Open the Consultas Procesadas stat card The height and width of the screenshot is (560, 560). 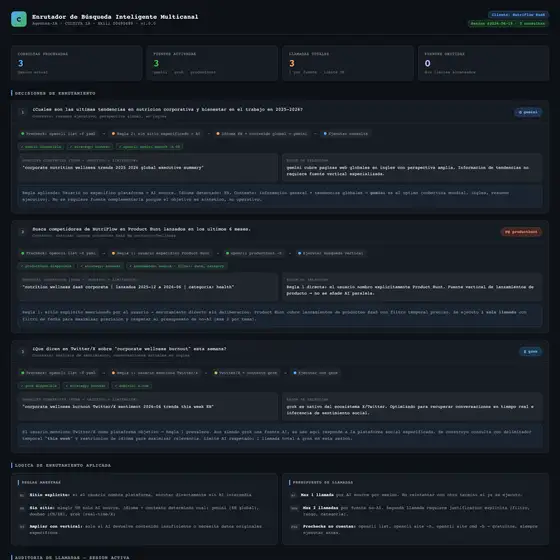76,63
